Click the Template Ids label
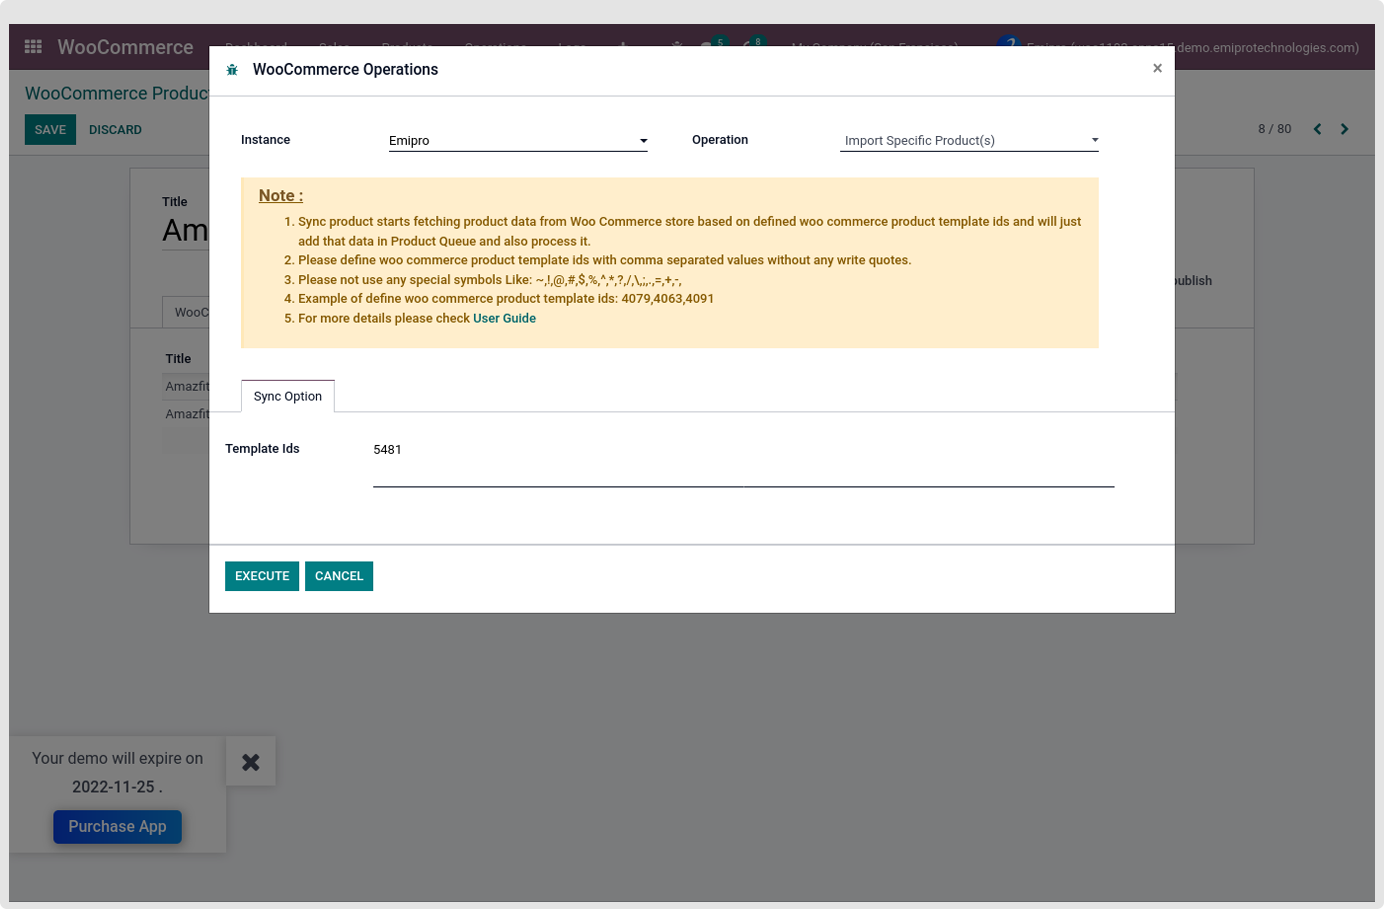The image size is (1384, 909). 262,449
